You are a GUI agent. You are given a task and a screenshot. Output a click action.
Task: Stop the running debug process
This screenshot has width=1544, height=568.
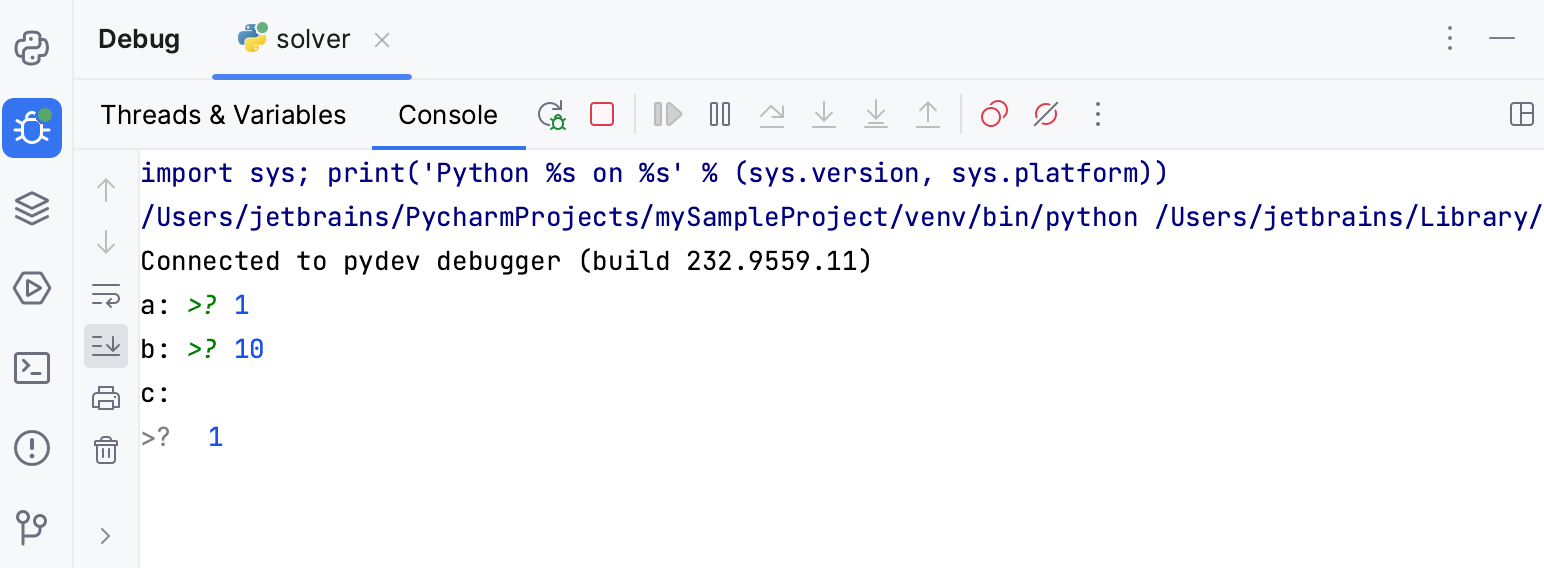[x=602, y=115]
